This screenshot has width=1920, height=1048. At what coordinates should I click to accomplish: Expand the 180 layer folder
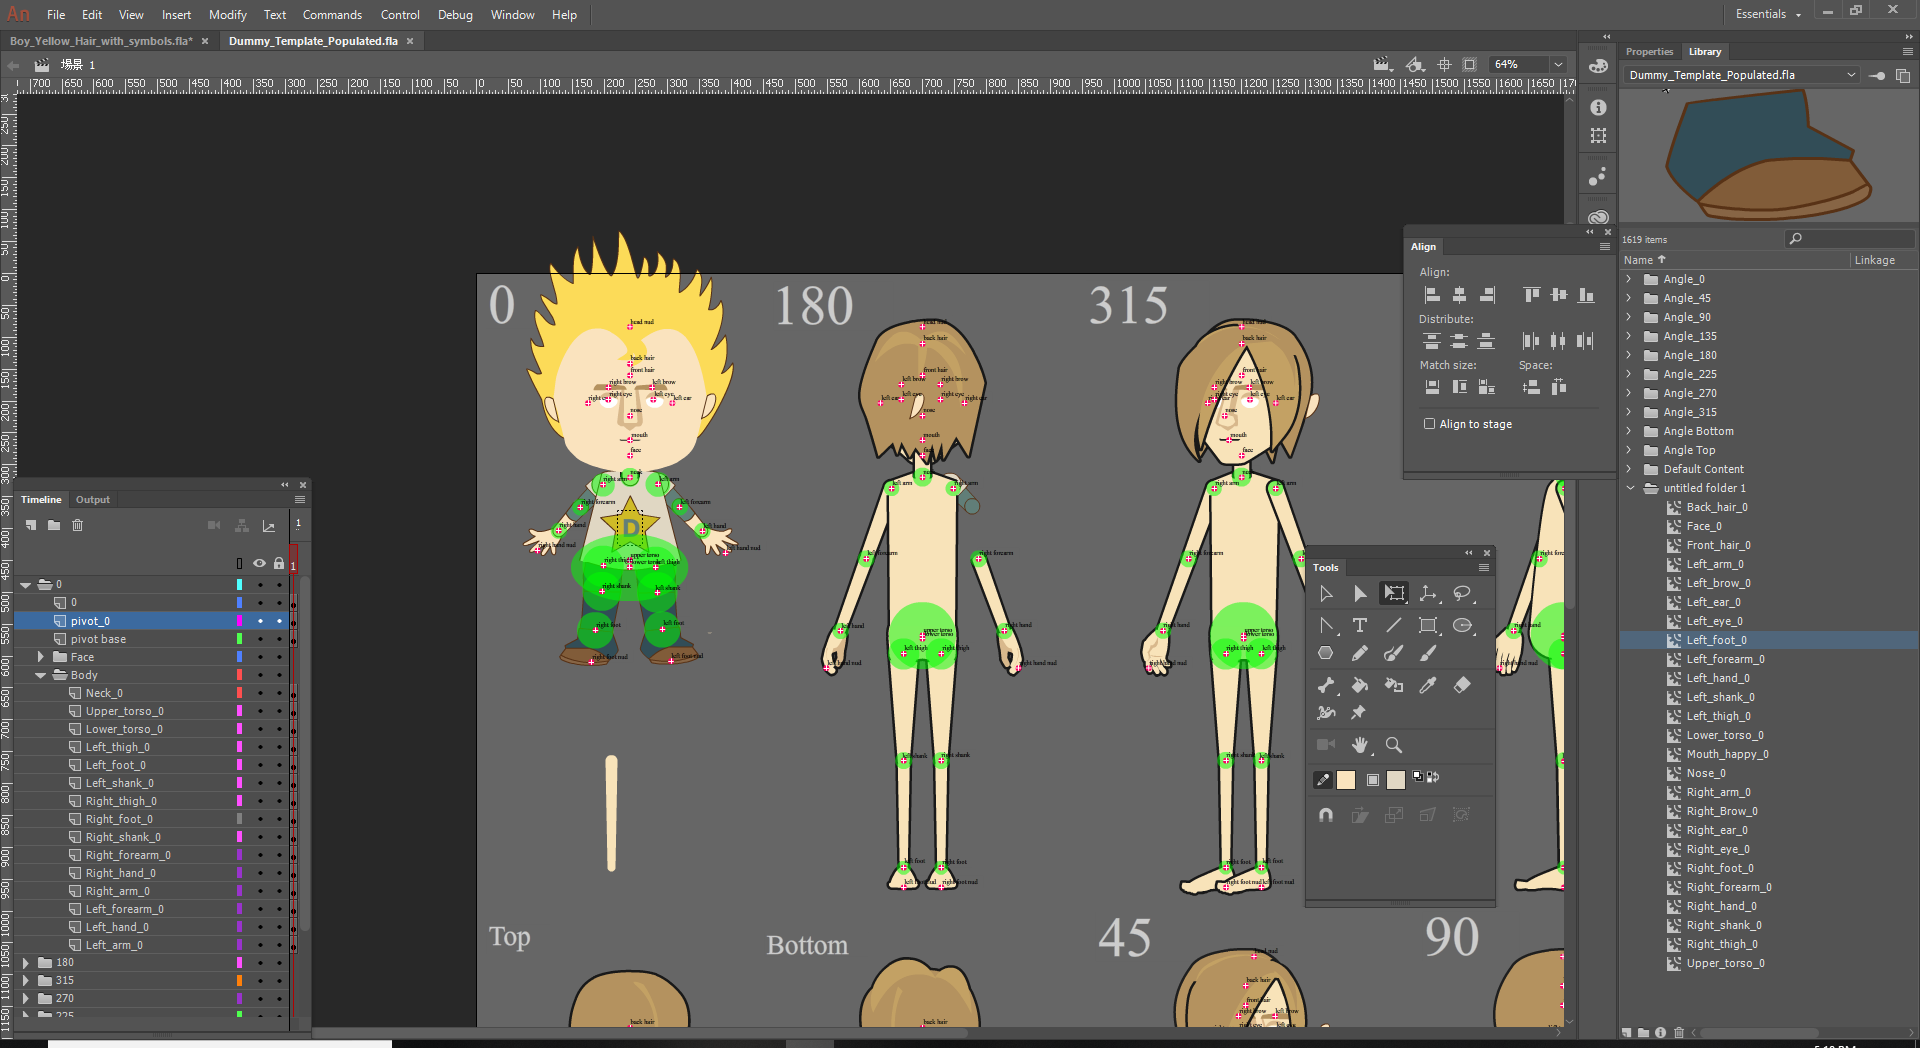26,963
